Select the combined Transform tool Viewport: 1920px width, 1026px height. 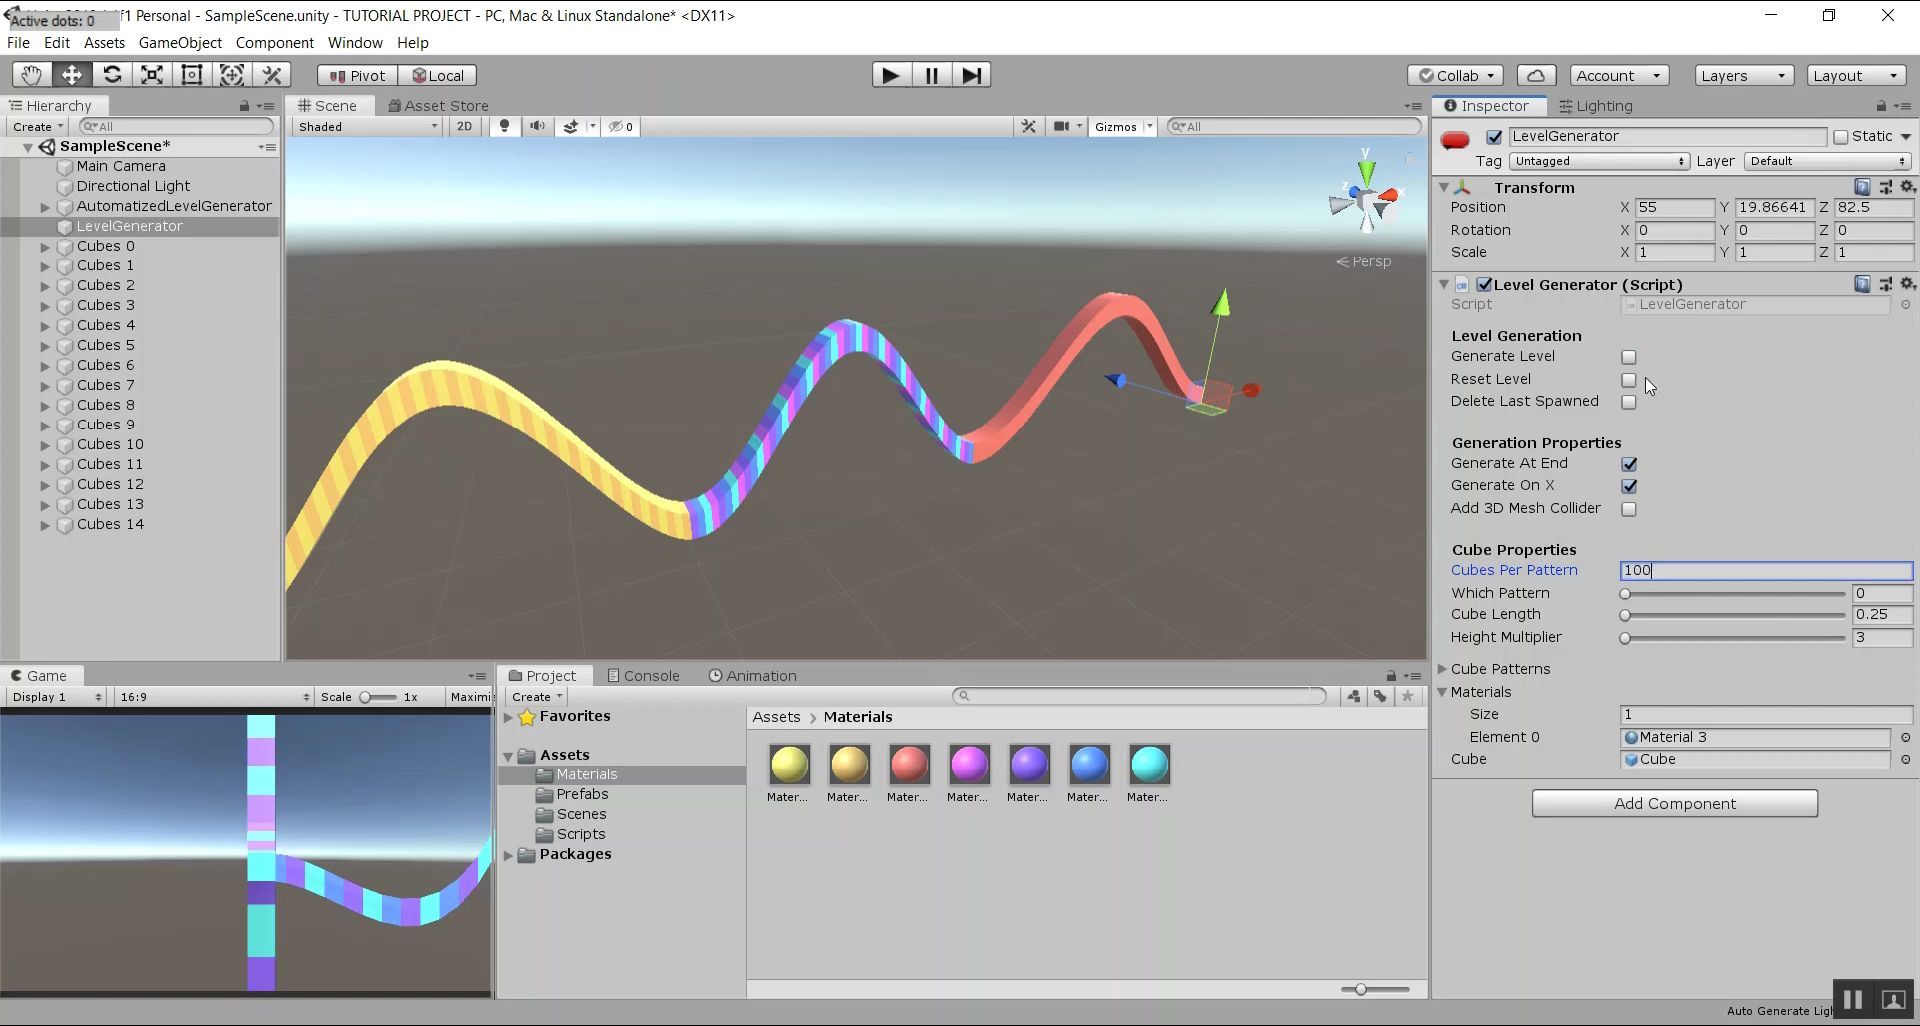(232, 75)
